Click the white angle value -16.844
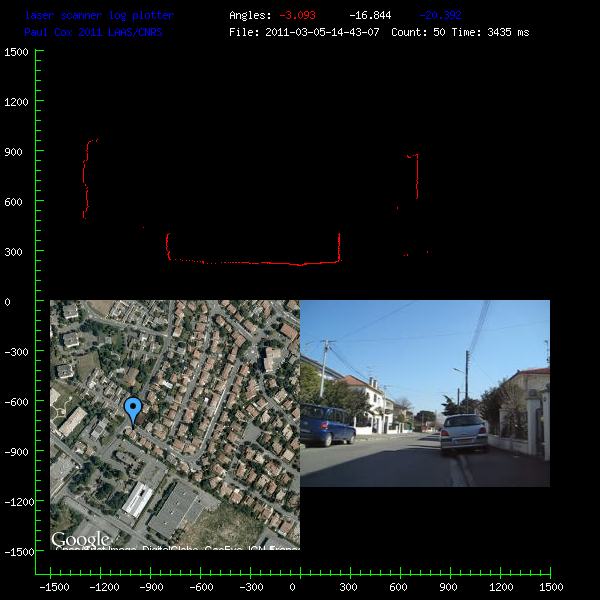The height and width of the screenshot is (600, 600). tap(370, 15)
